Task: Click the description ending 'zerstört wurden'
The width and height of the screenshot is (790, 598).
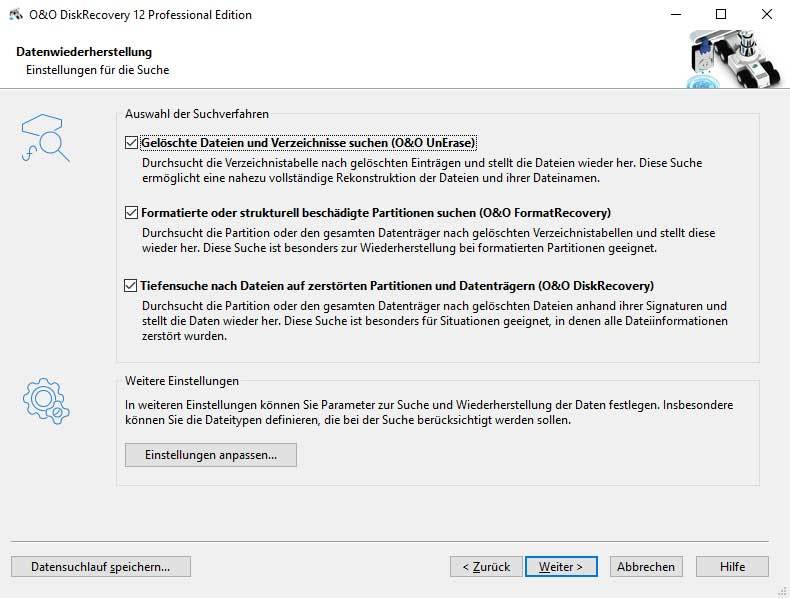Action: tap(435, 321)
